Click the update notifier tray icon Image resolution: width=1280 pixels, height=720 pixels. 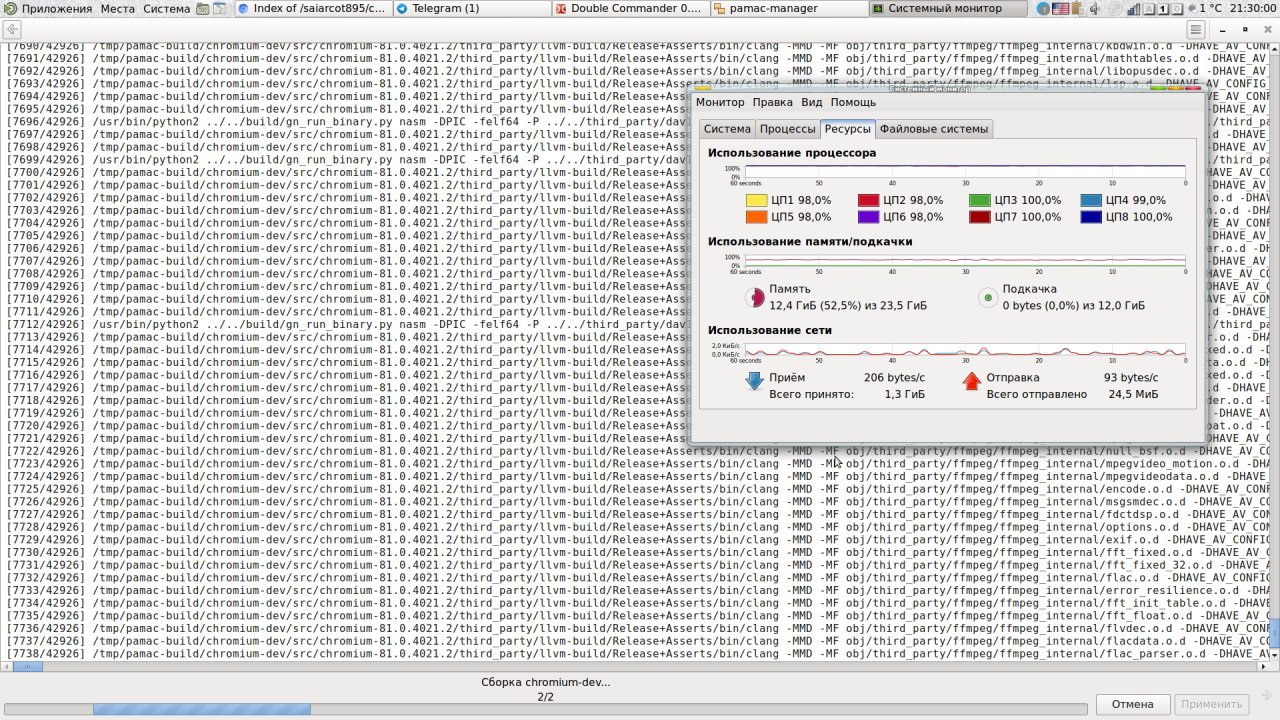tap(1042, 9)
